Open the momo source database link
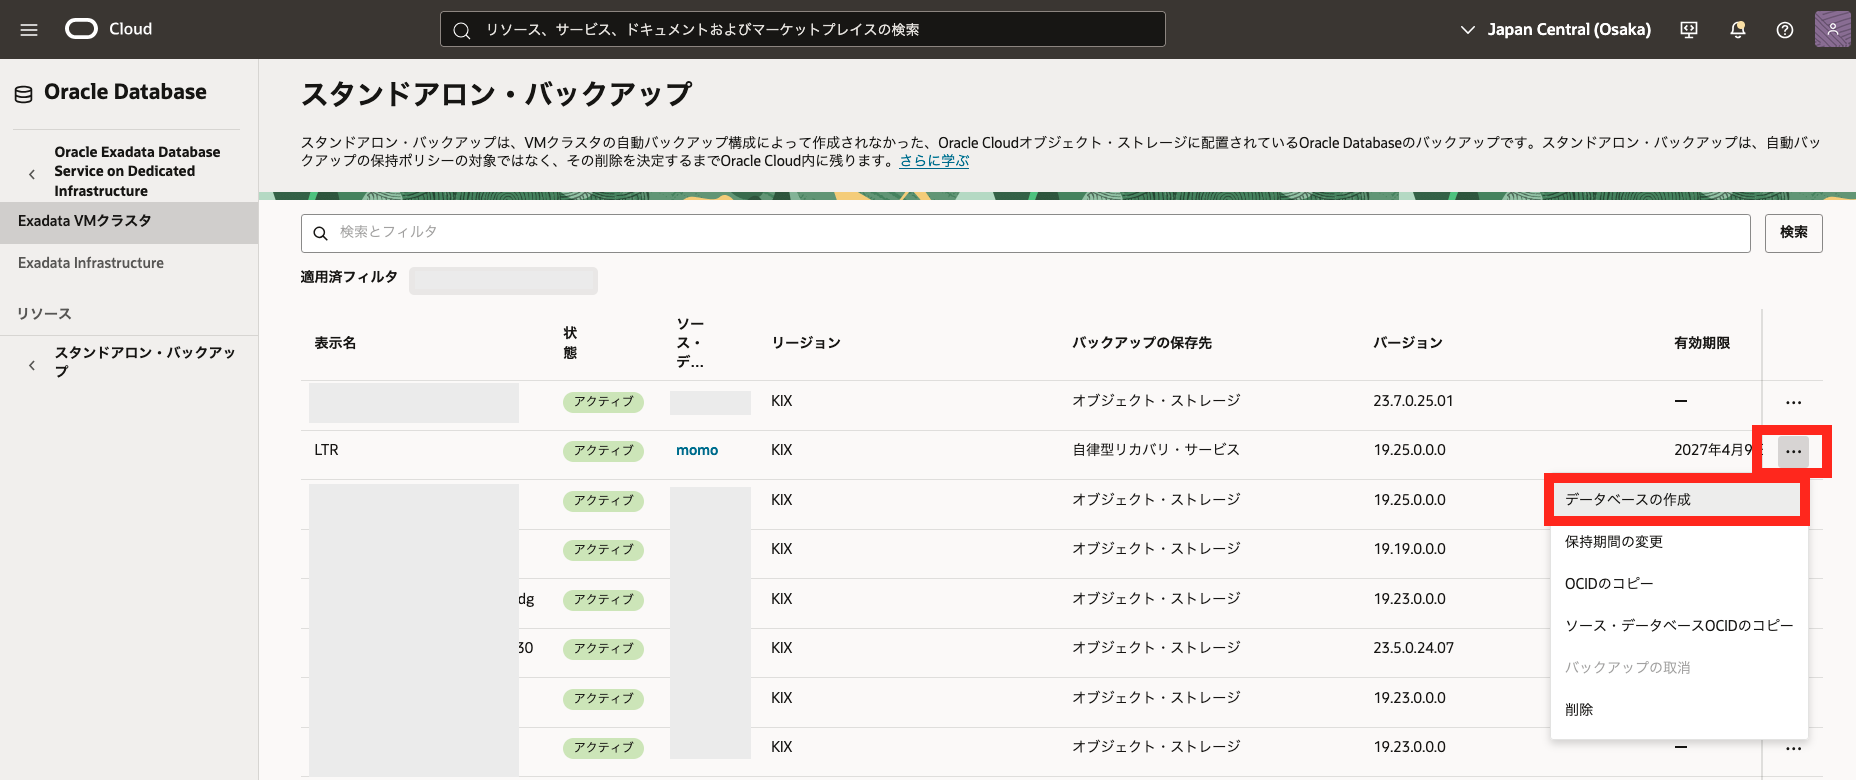Screen dimensions: 1856x780 [x=697, y=450]
